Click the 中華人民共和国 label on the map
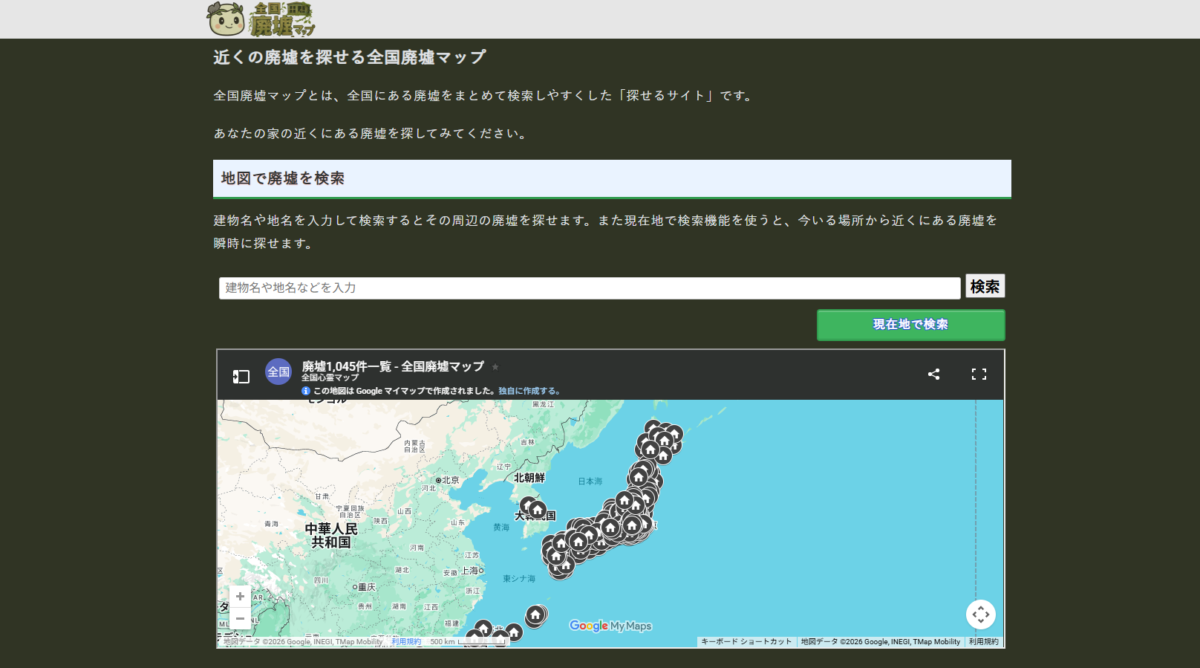The height and width of the screenshot is (668, 1200). (330, 535)
